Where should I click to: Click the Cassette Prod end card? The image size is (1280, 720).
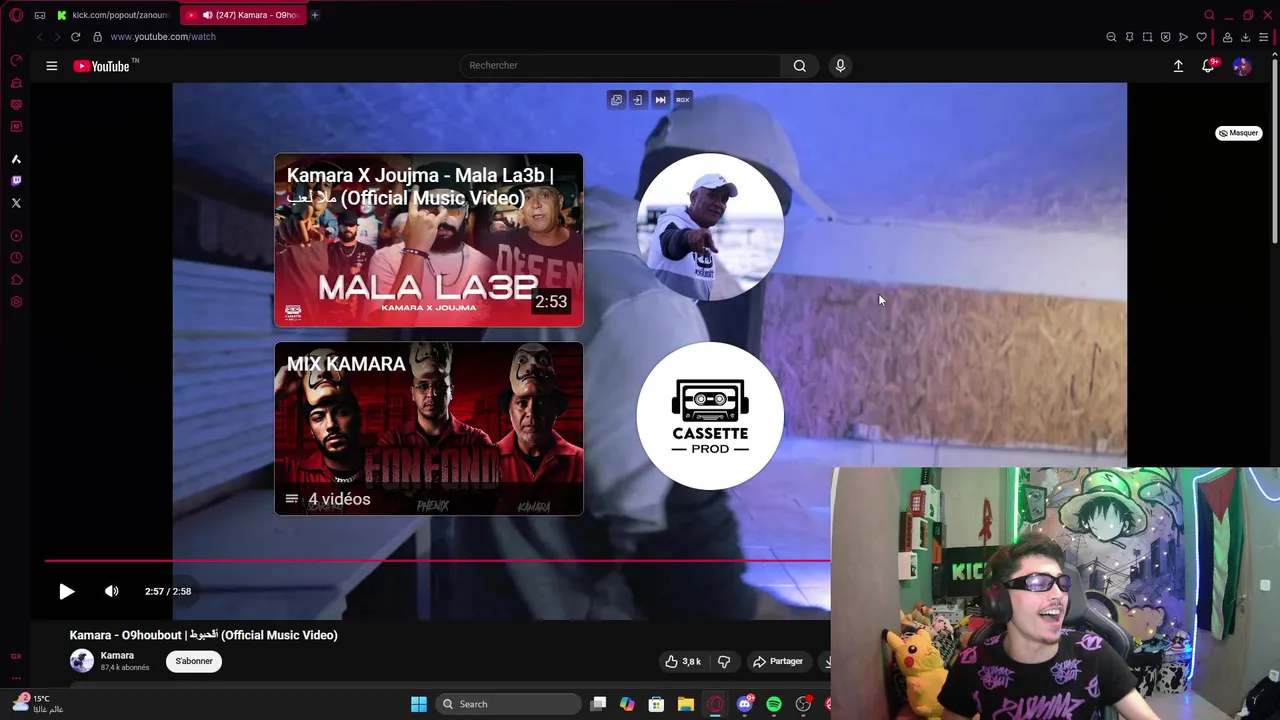(710, 416)
